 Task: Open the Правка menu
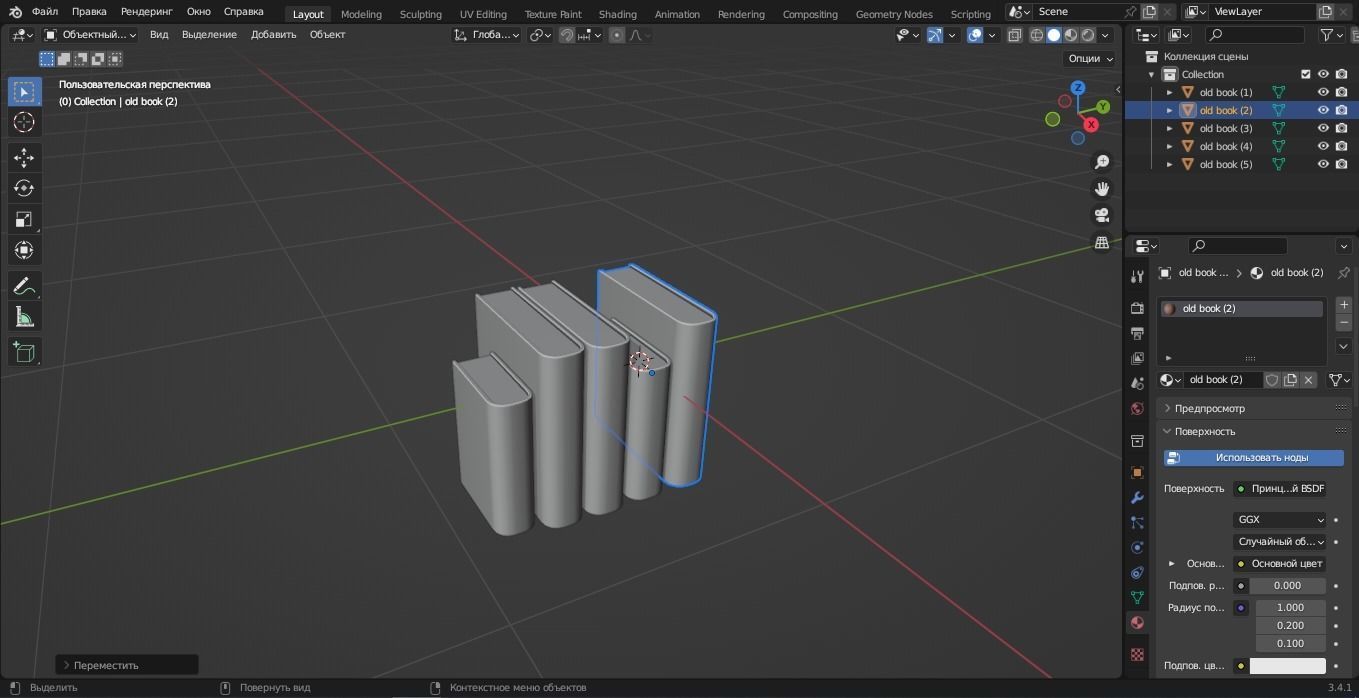tap(89, 12)
